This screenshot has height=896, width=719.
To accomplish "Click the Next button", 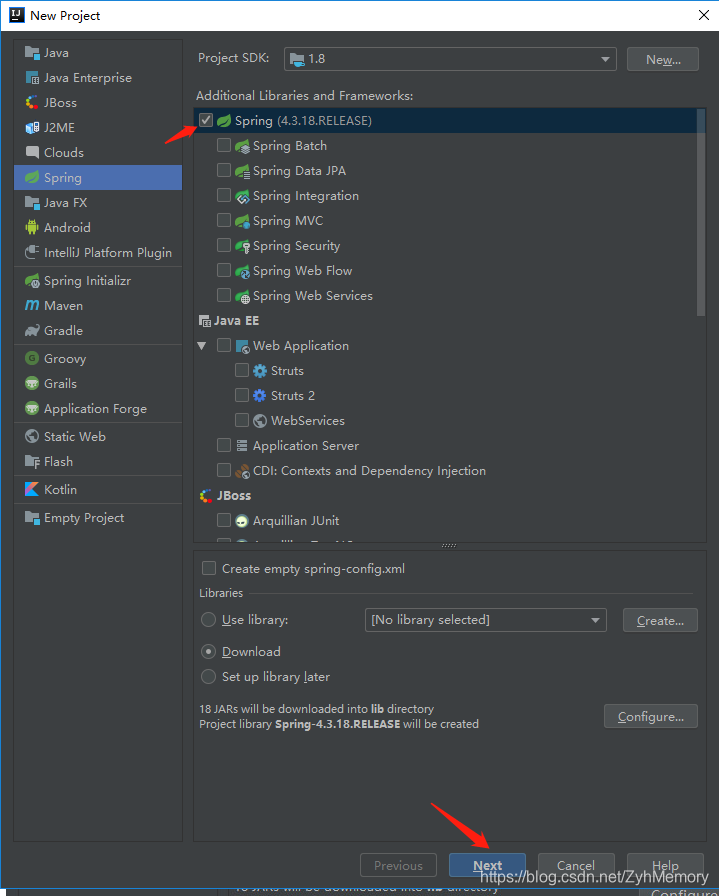I will tap(487, 865).
